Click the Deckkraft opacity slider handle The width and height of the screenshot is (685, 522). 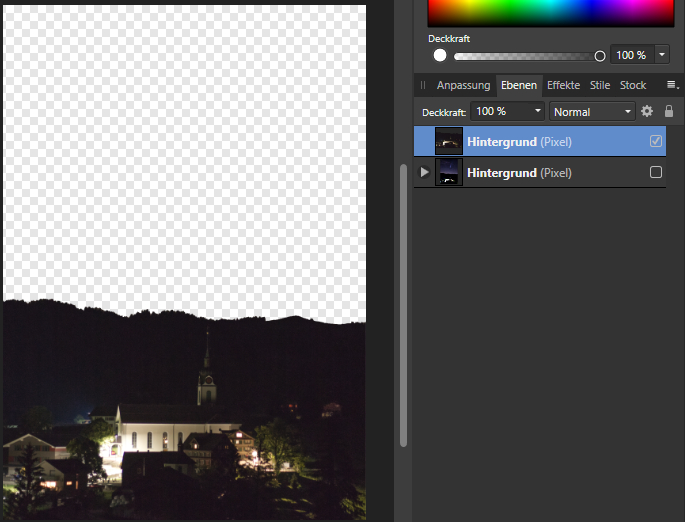click(600, 56)
